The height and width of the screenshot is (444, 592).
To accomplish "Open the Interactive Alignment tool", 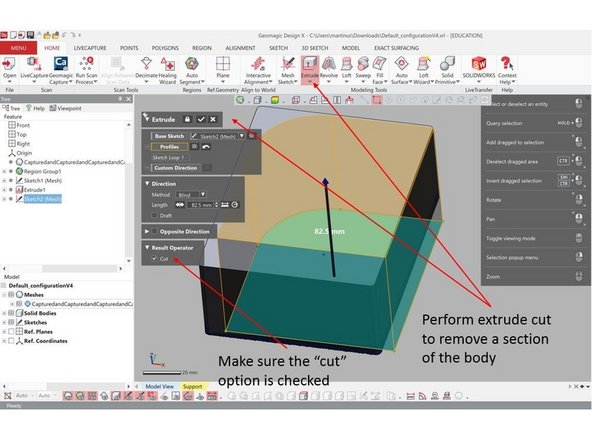I will point(258,63).
